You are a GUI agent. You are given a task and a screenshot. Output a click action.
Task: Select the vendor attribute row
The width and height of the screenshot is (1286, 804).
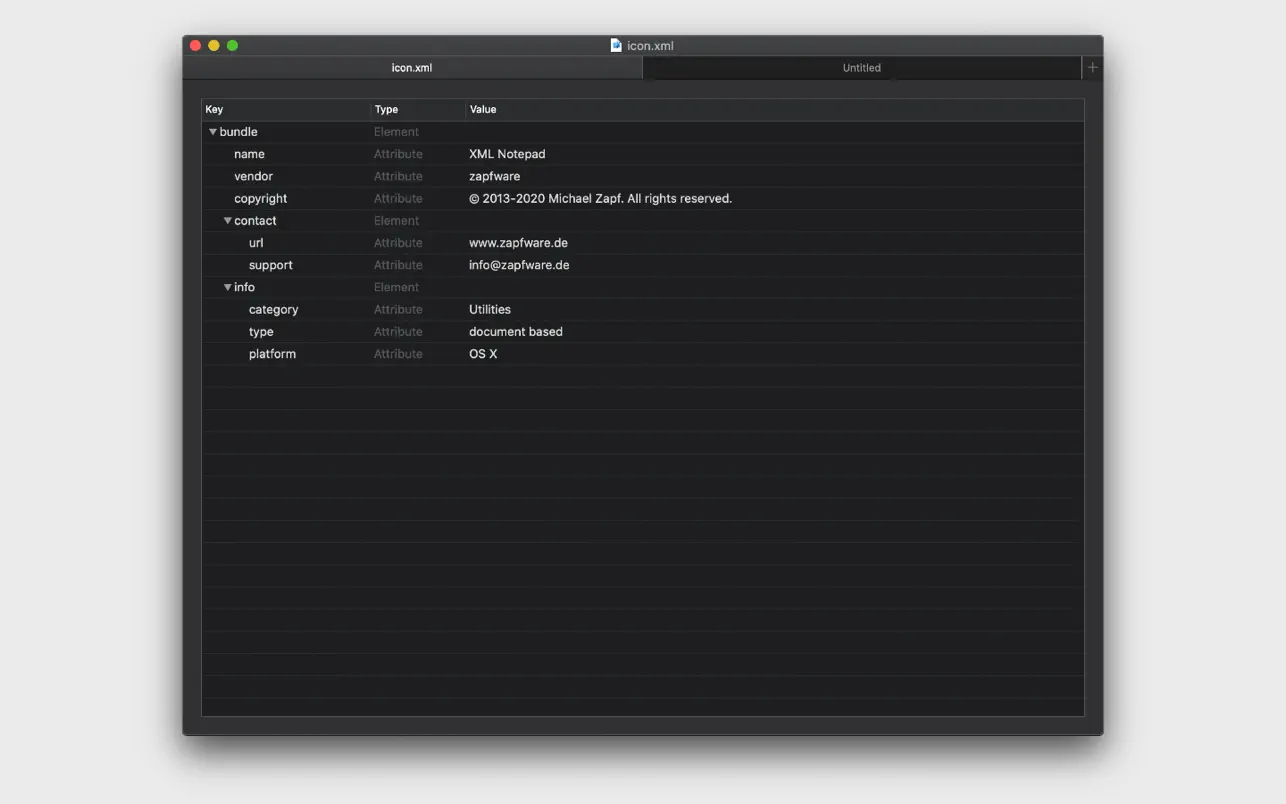253,176
